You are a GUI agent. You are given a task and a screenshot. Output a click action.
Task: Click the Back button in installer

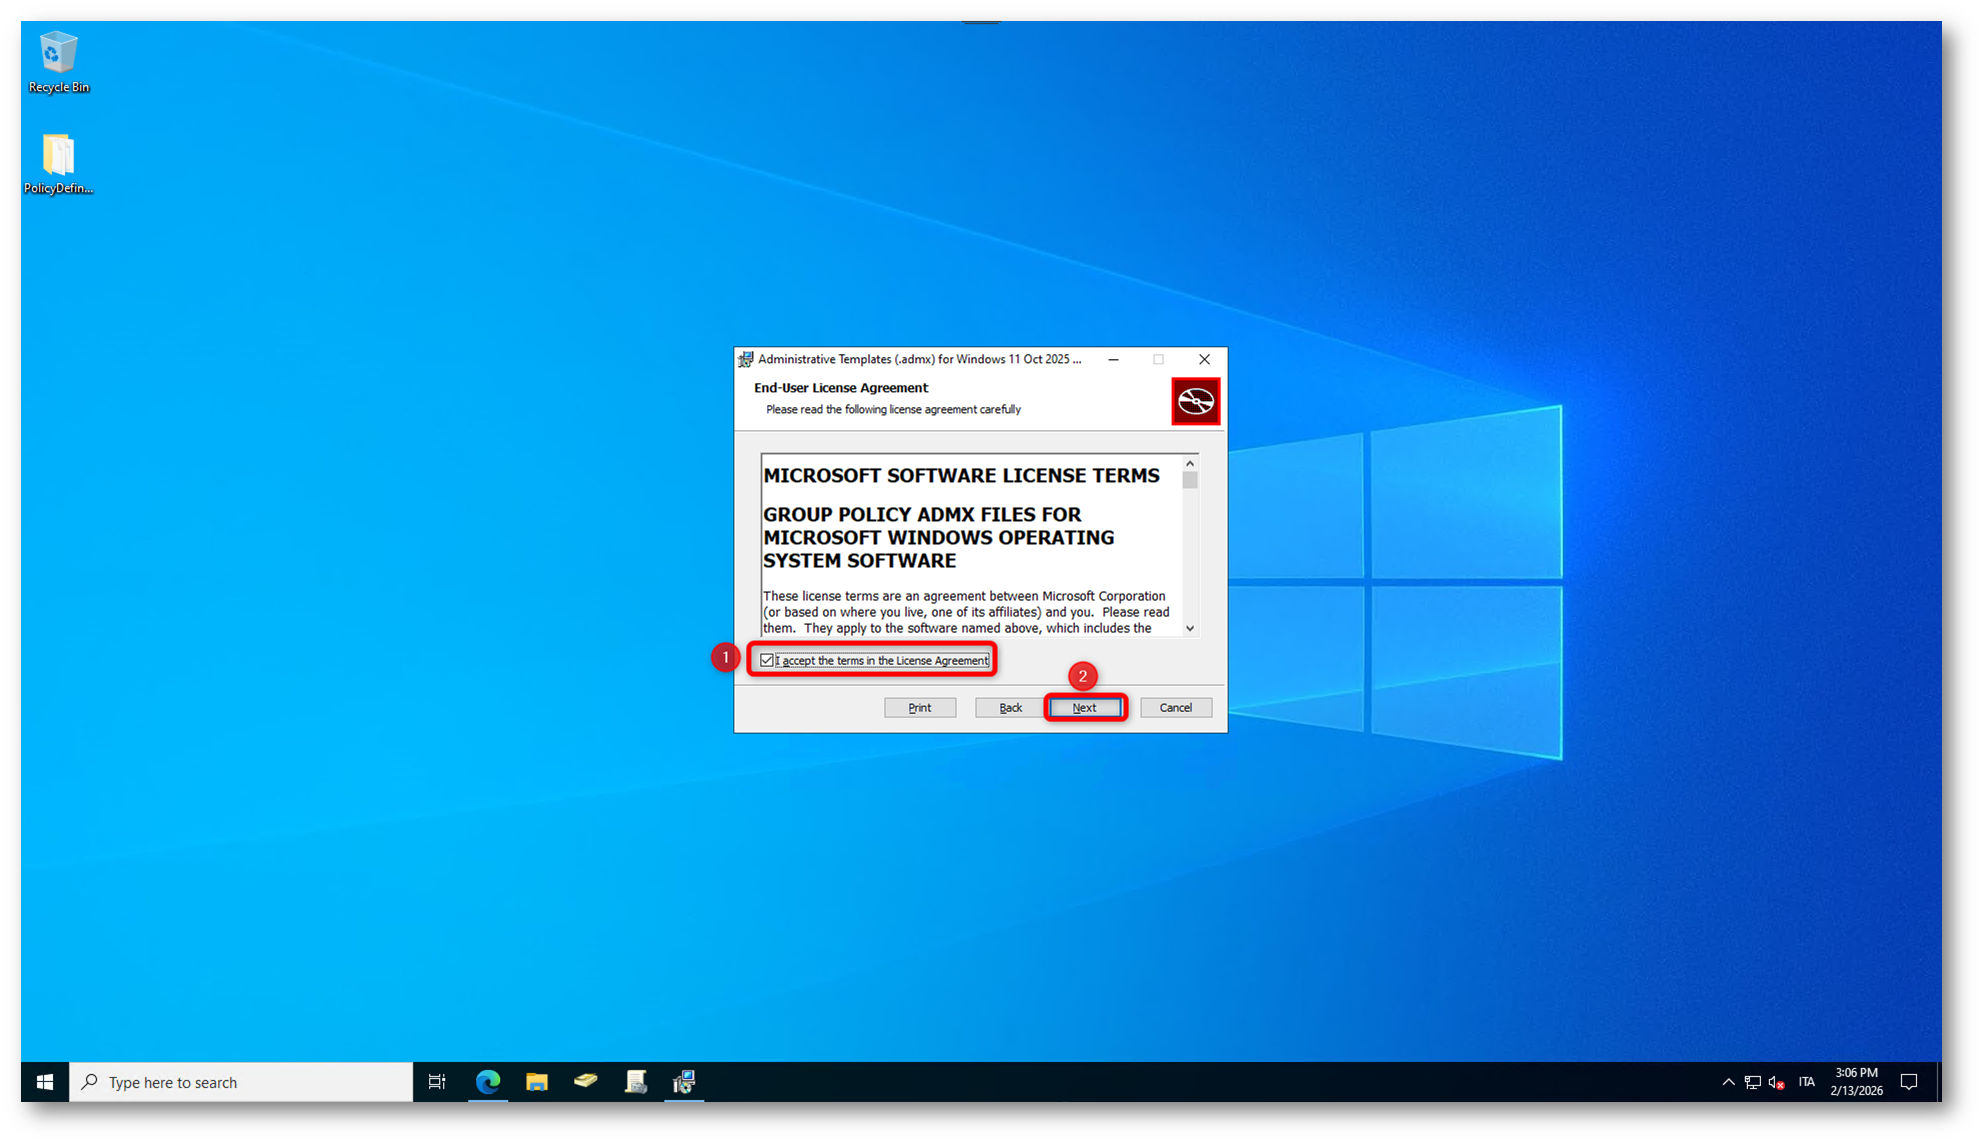1010,708
